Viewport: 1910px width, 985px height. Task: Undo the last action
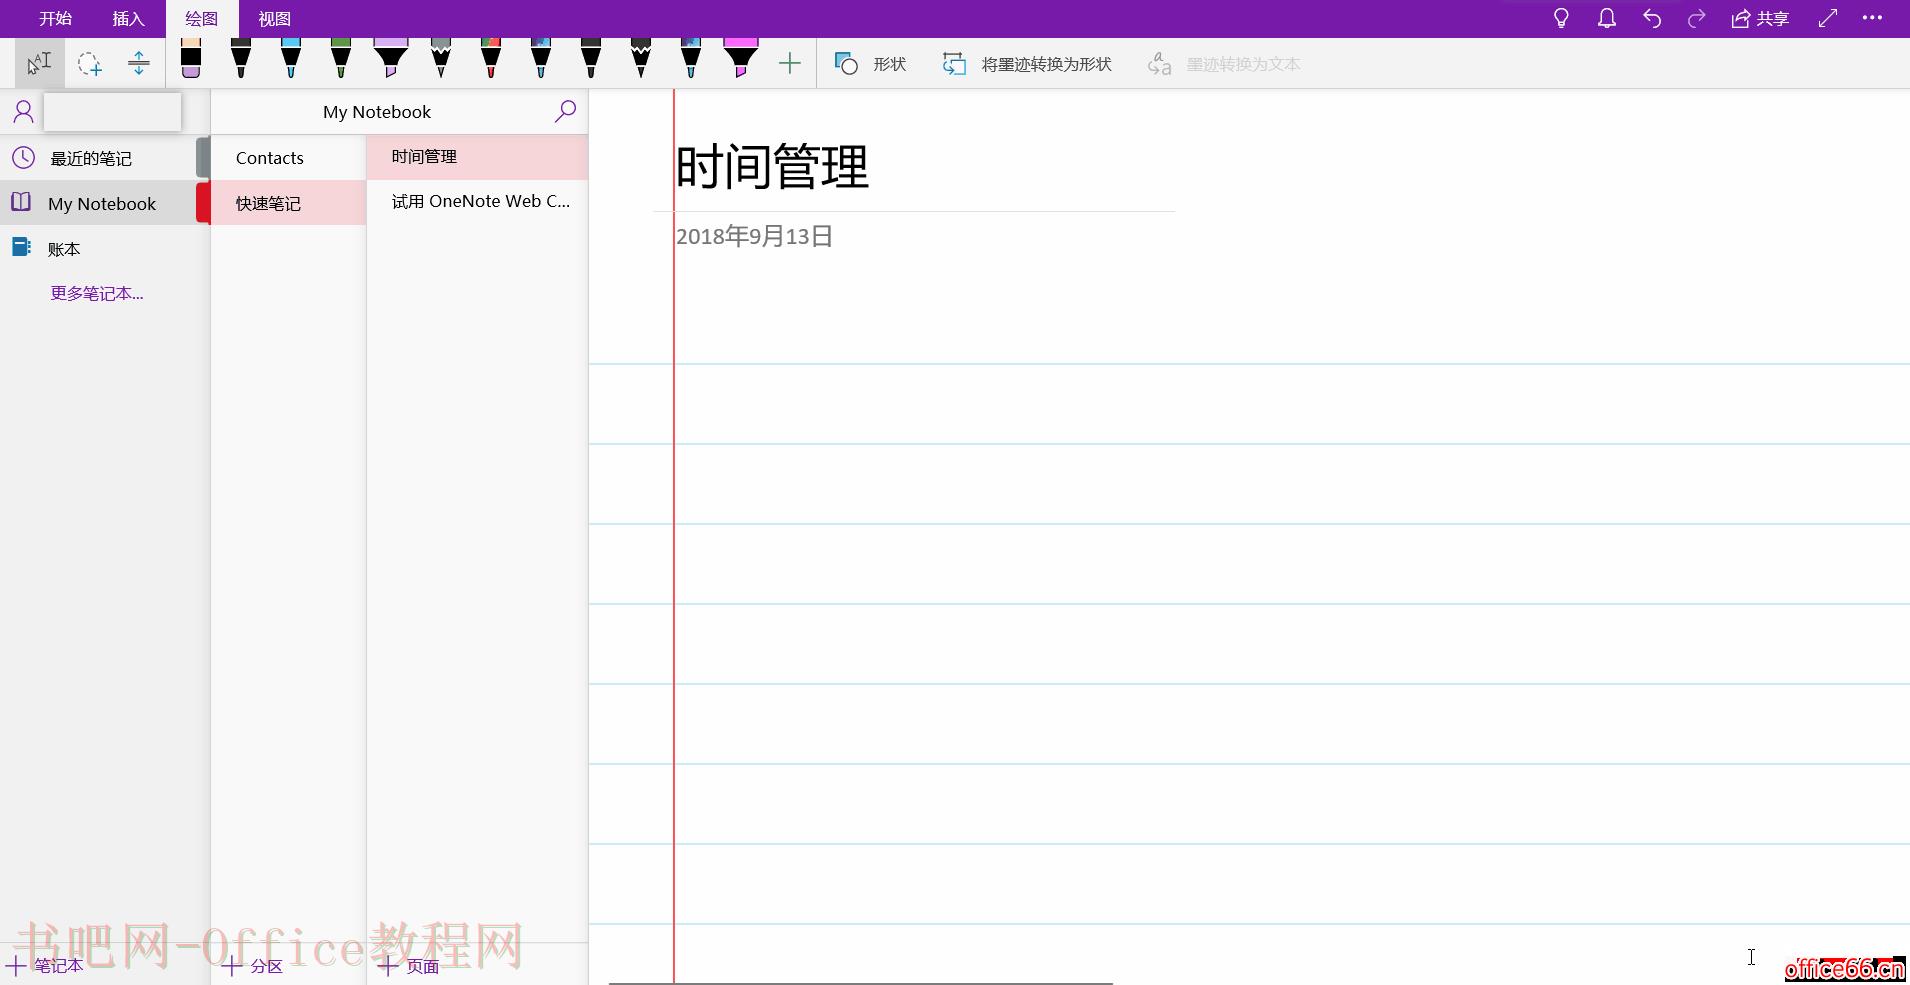pyautogui.click(x=1652, y=18)
